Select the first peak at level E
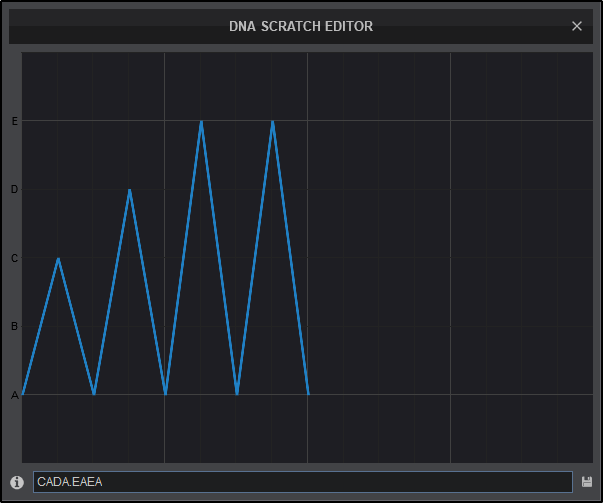 [201, 121]
